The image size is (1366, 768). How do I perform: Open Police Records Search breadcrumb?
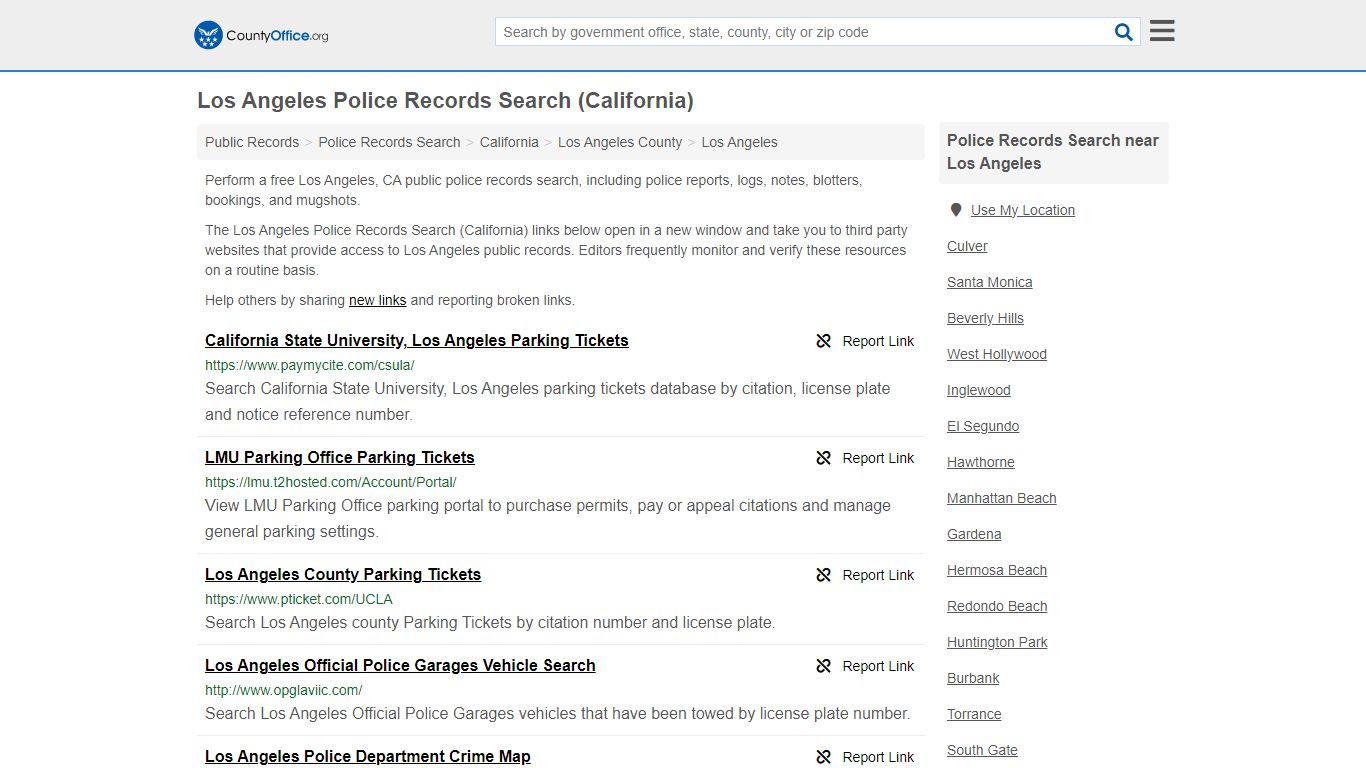(389, 142)
